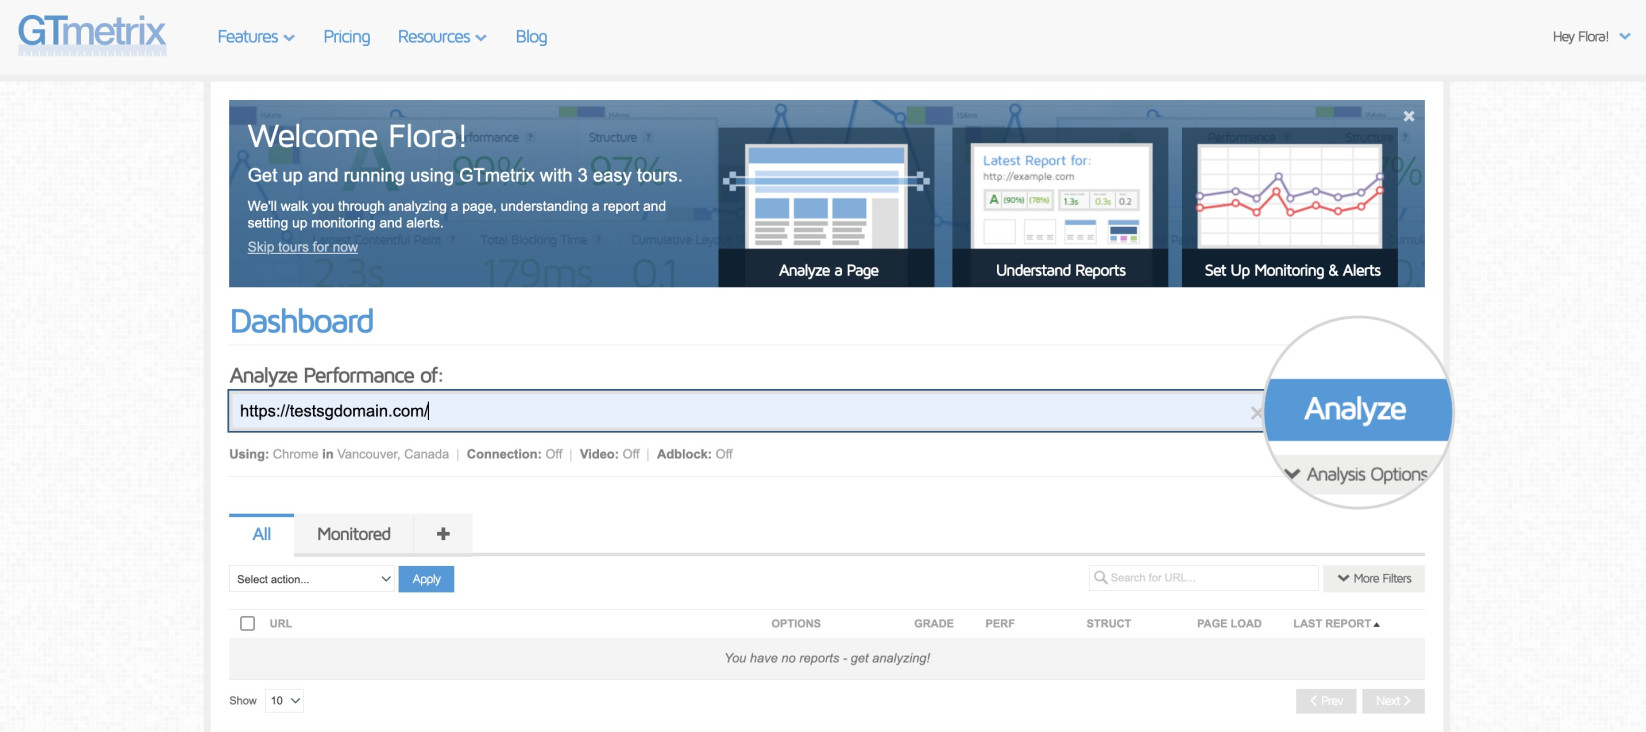Click the Apply button
The height and width of the screenshot is (732, 1646).
pos(426,579)
